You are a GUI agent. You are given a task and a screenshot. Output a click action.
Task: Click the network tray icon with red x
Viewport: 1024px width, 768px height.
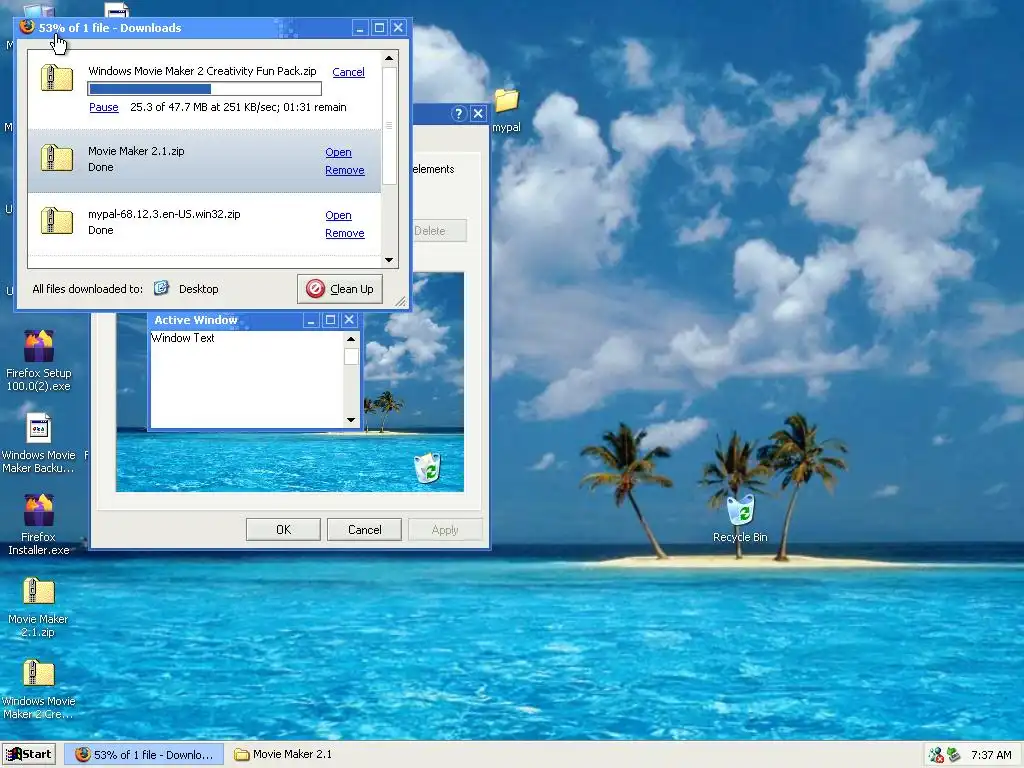click(x=936, y=755)
